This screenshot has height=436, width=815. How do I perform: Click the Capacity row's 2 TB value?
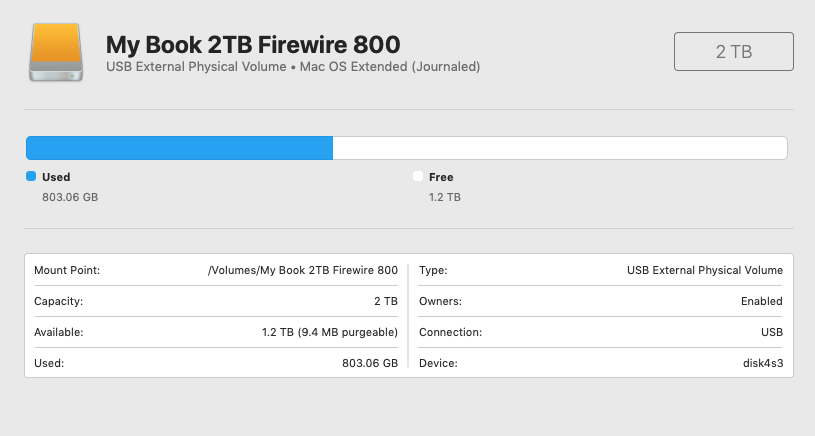pyautogui.click(x=386, y=301)
